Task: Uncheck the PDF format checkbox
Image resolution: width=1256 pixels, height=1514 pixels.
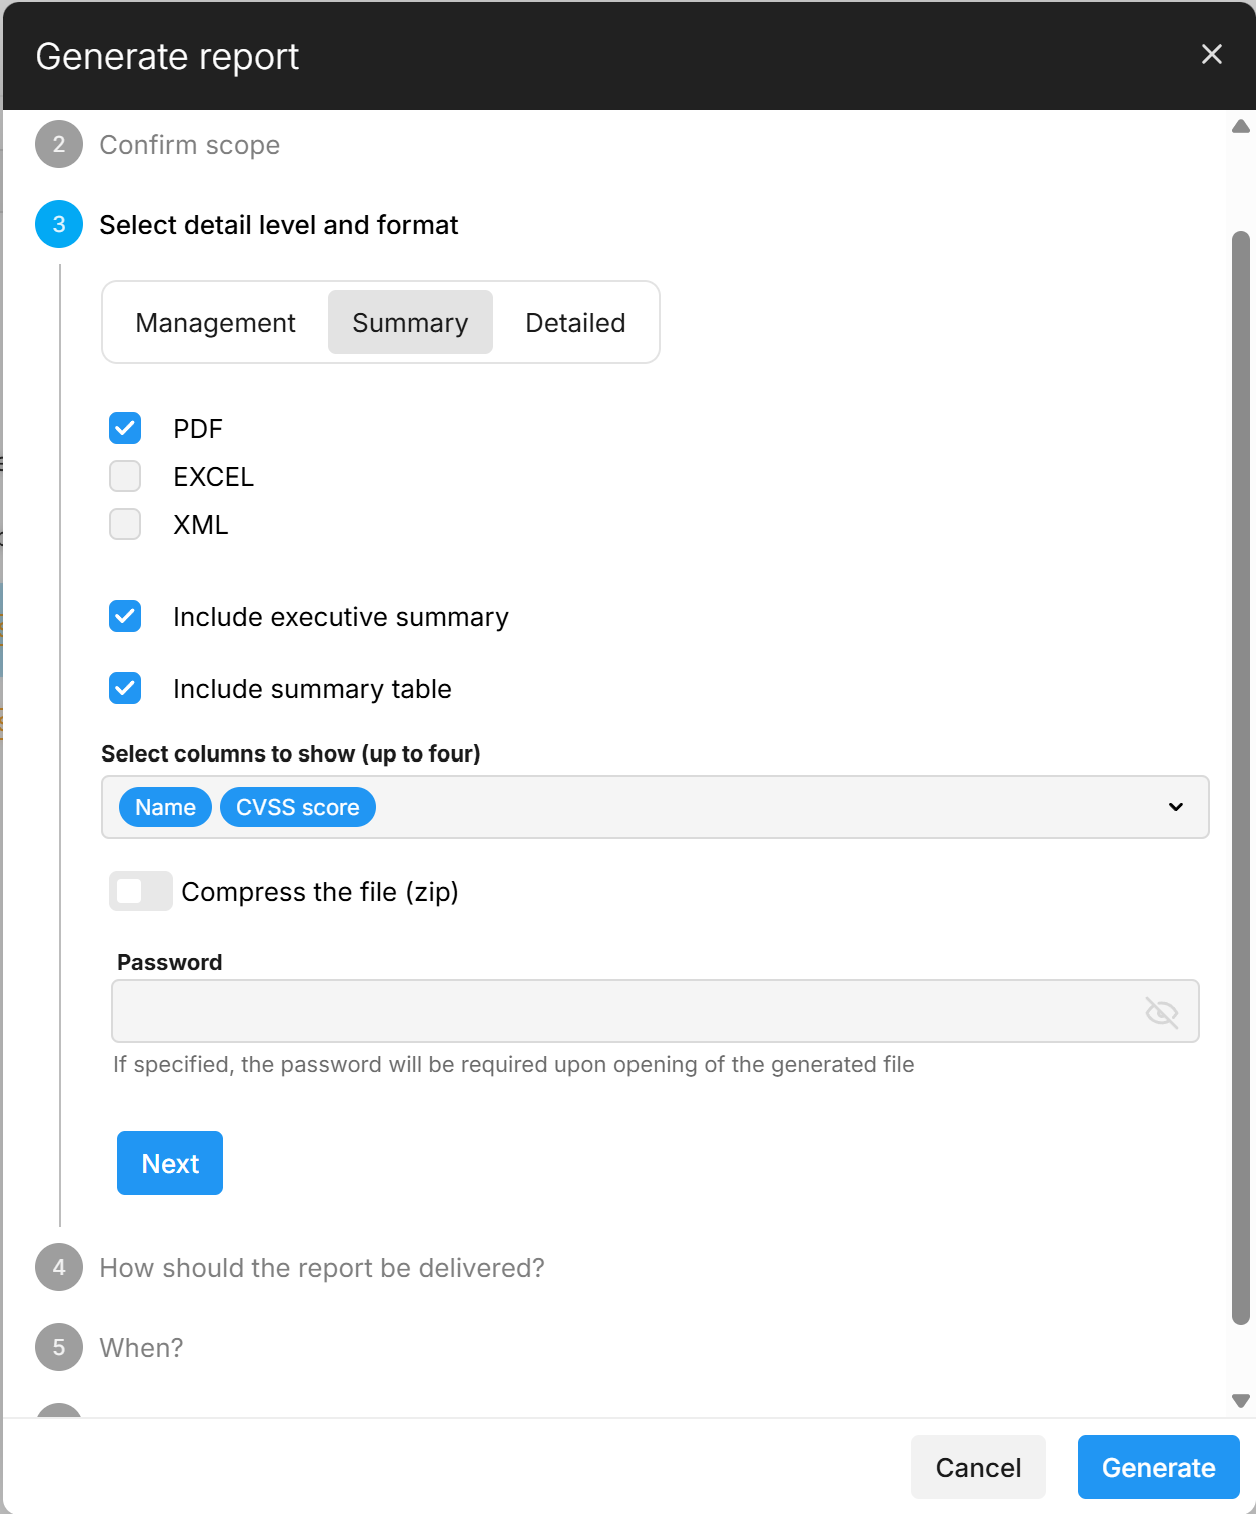Action: pos(125,429)
